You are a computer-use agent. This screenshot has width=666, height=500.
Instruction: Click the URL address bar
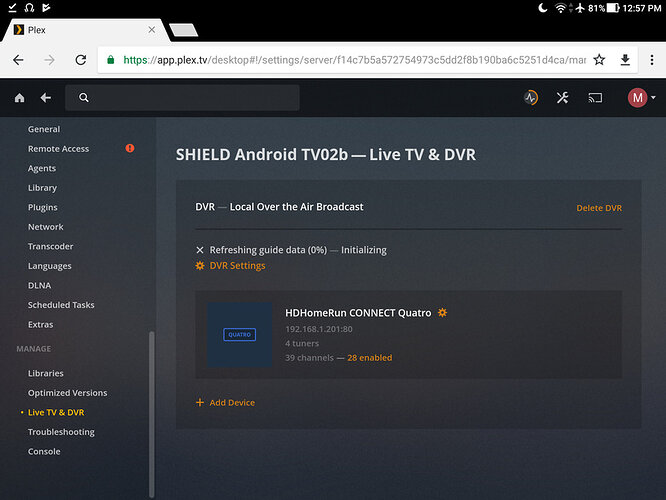click(x=355, y=60)
